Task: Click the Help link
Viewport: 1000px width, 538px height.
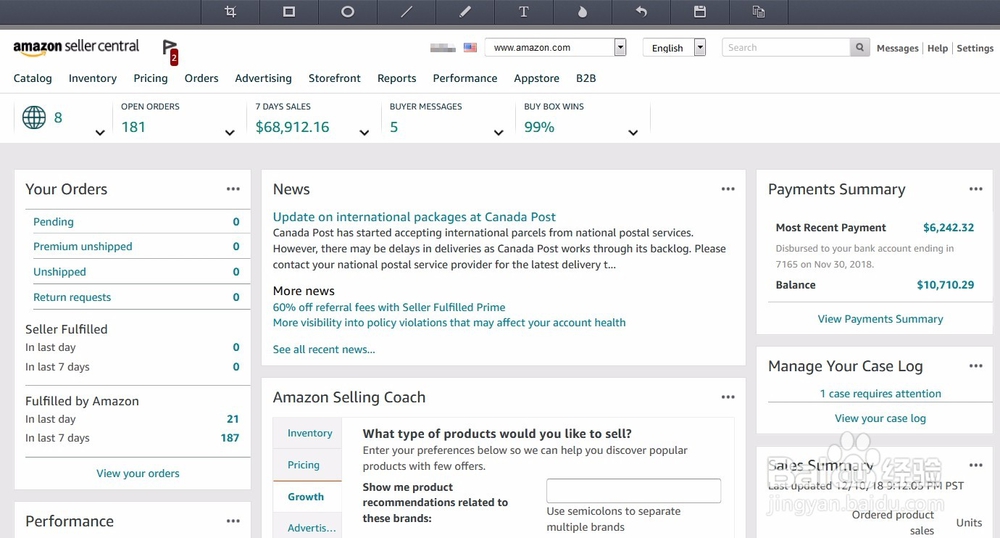Action: pyautogui.click(x=938, y=48)
